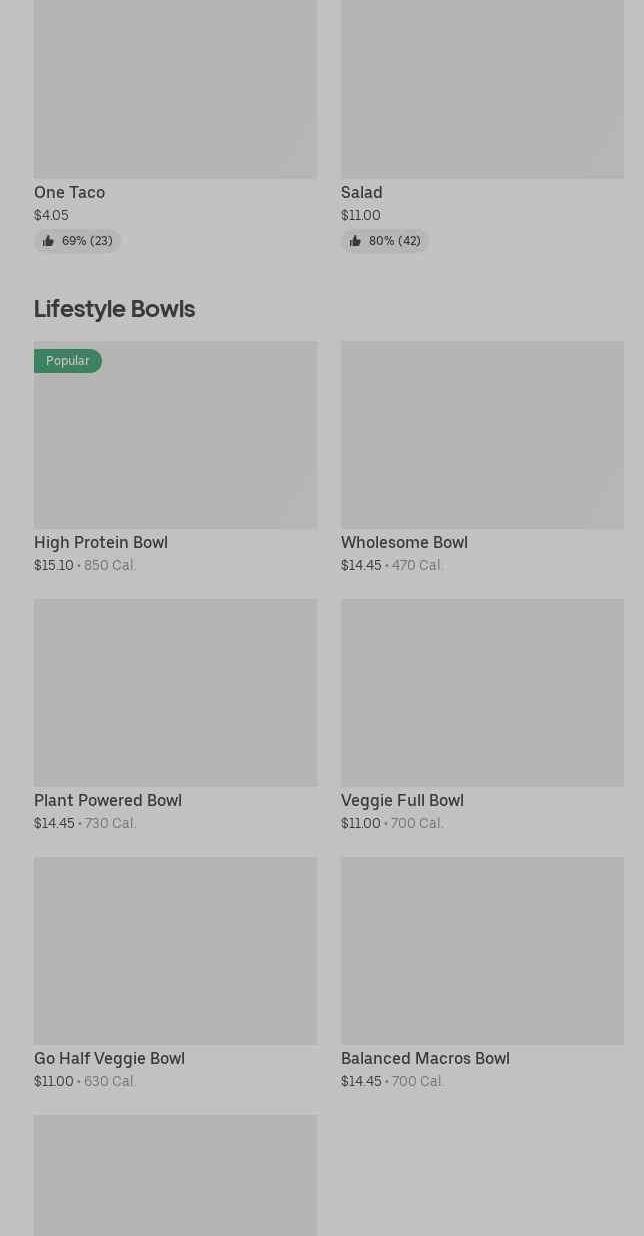The height and width of the screenshot is (1236, 644).
Task: Click the Popular badge on High Protein Bowl
Action: (x=68, y=361)
